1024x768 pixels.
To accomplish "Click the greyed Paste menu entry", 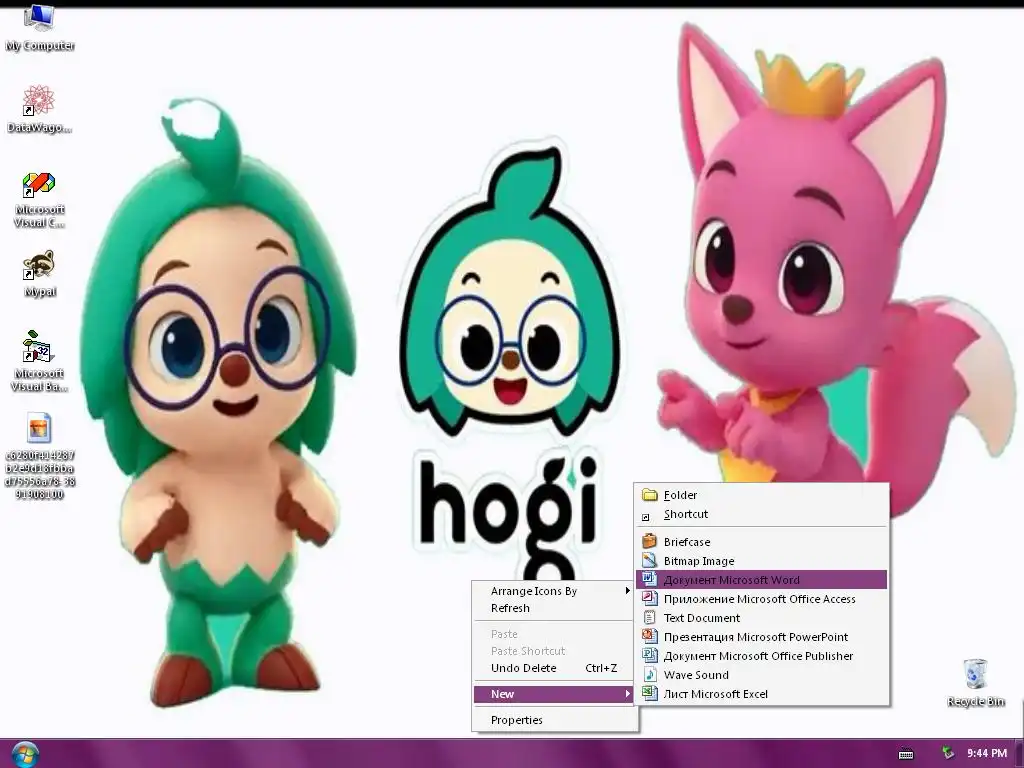I will (x=554, y=633).
